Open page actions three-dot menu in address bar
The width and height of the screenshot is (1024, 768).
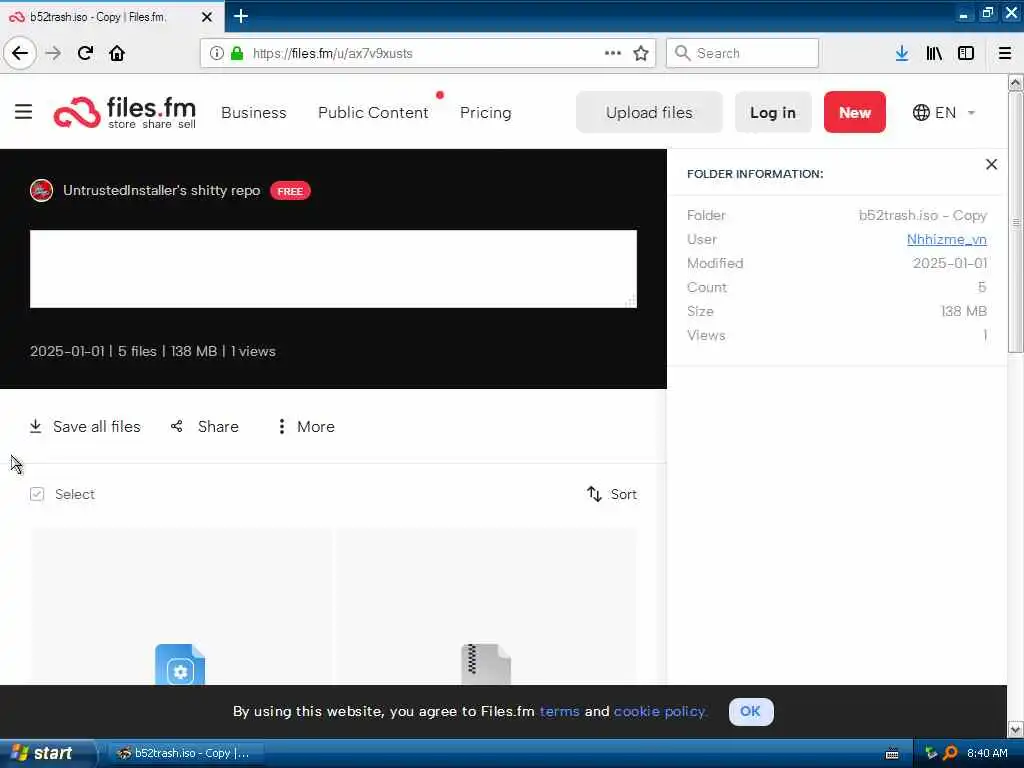point(613,53)
